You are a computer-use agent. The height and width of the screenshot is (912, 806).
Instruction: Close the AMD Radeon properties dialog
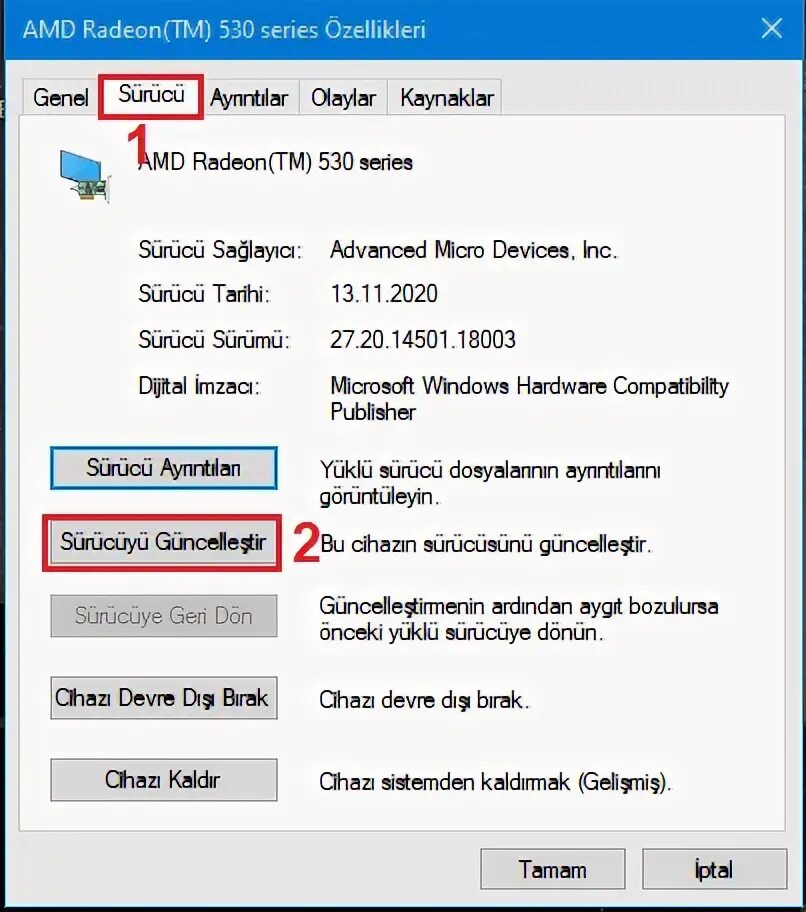click(772, 28)
